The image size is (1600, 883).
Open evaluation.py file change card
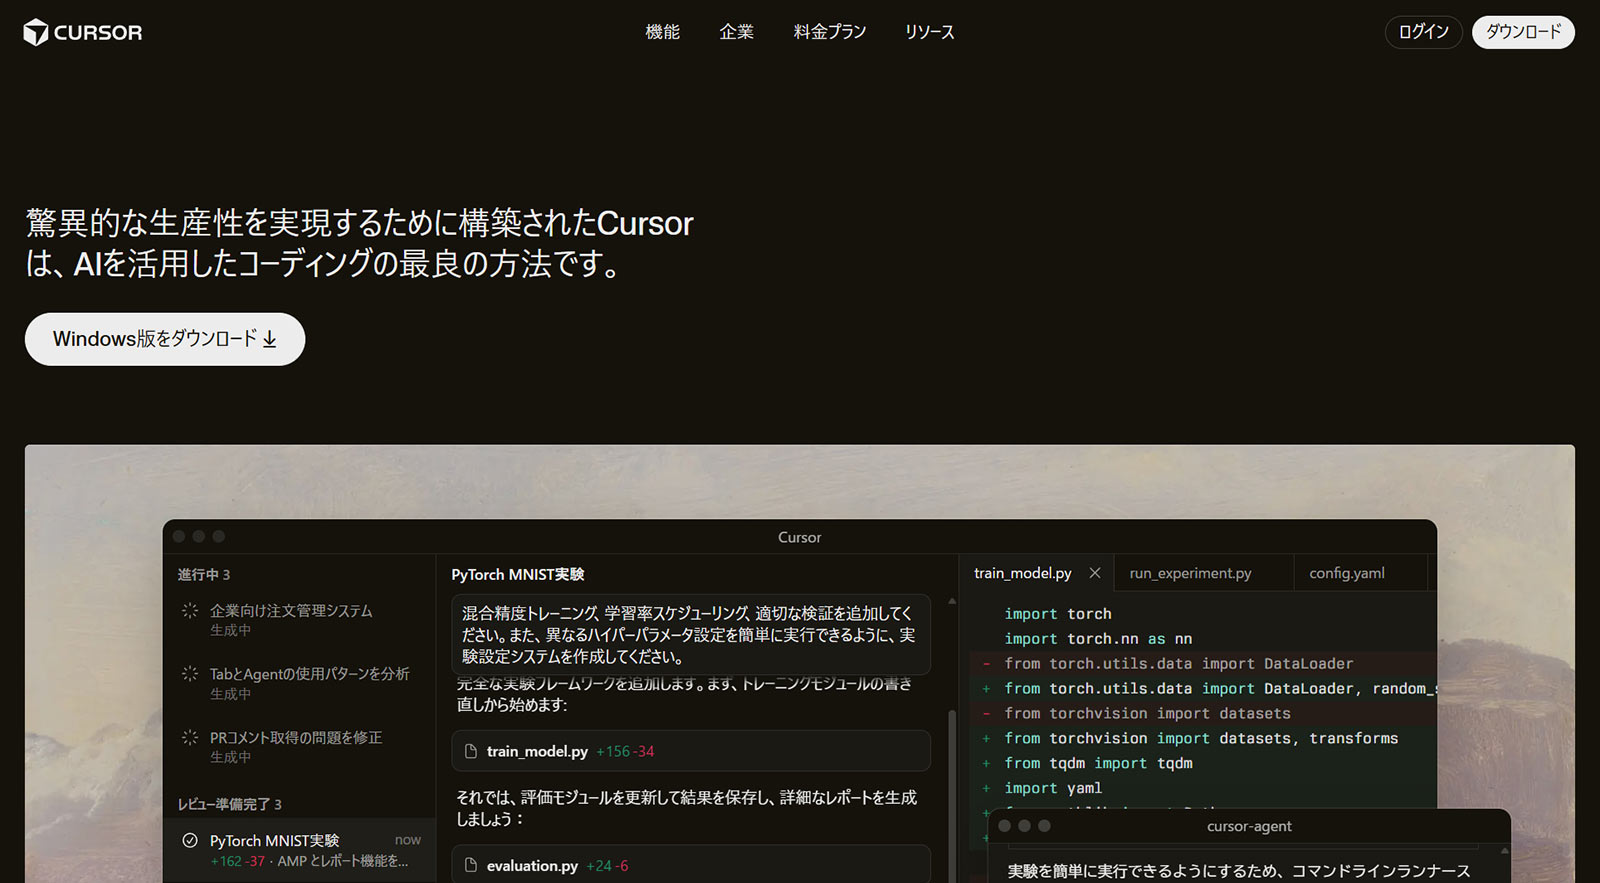click(x=691, y=864)
